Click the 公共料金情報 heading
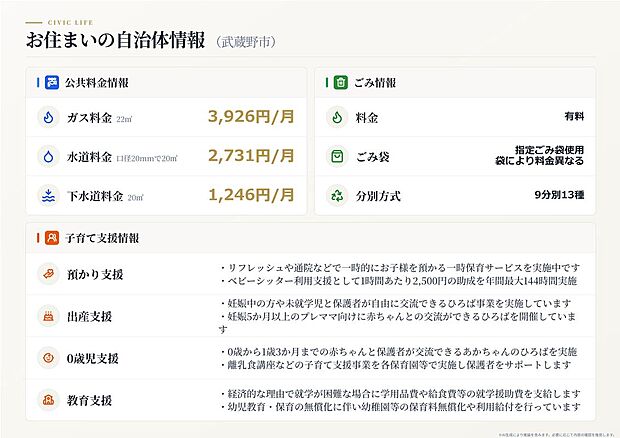This screenshot has height=438, width=620. click(97, 83)
